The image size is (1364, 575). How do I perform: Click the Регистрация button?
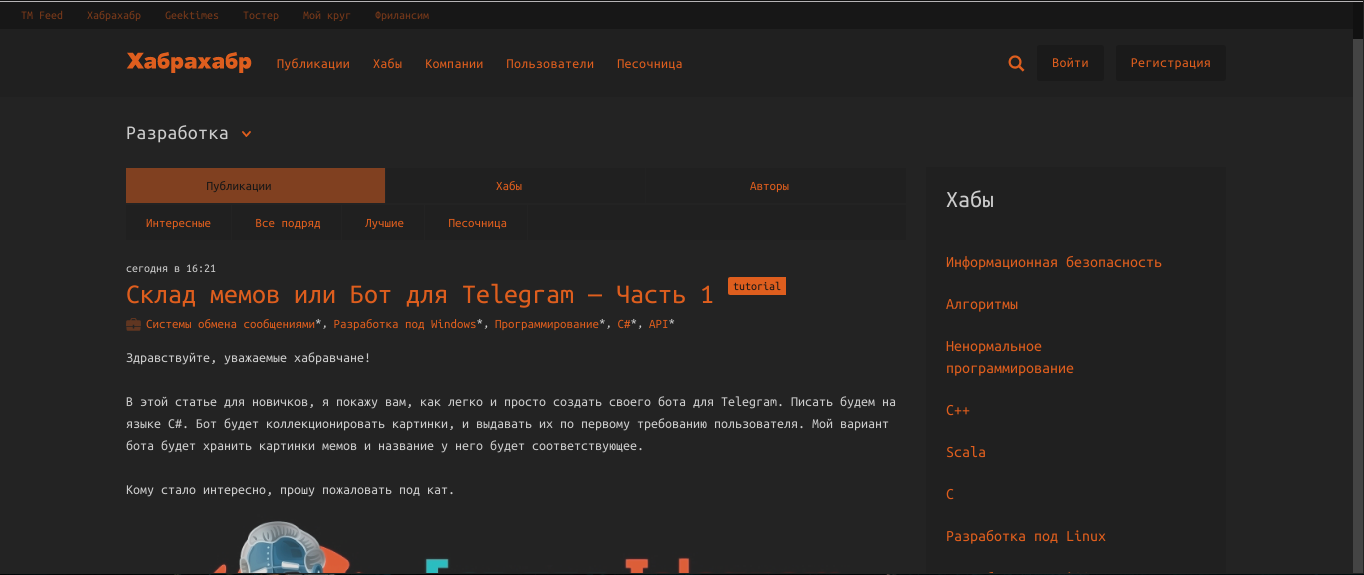pos(1171,63)
